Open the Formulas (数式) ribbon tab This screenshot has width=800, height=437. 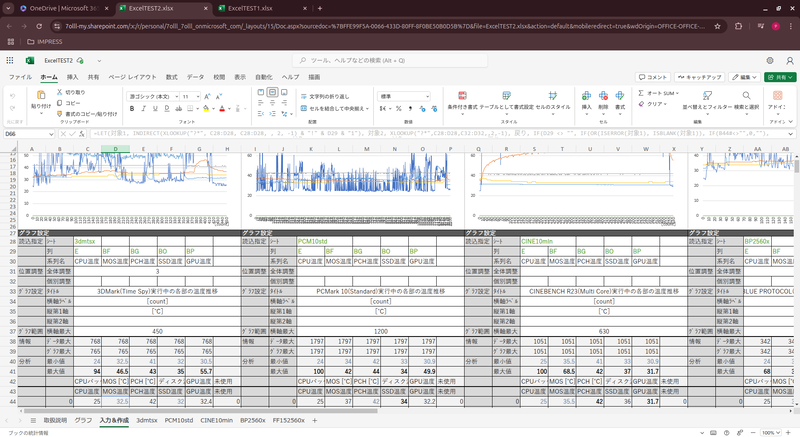tap(171, 77)
